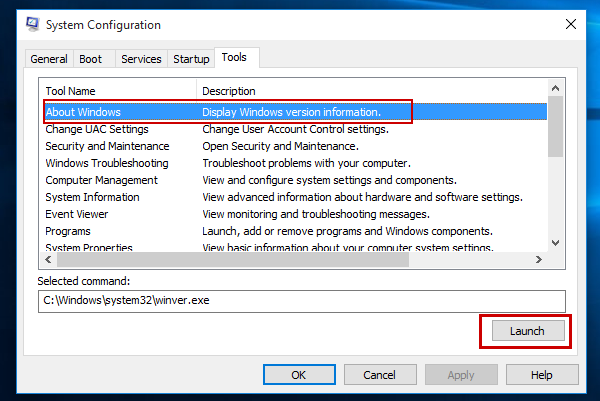This screenshot has height=401, width=600.
Task: Click the System Configuration title bar icon
Action: tap(33, 24)
